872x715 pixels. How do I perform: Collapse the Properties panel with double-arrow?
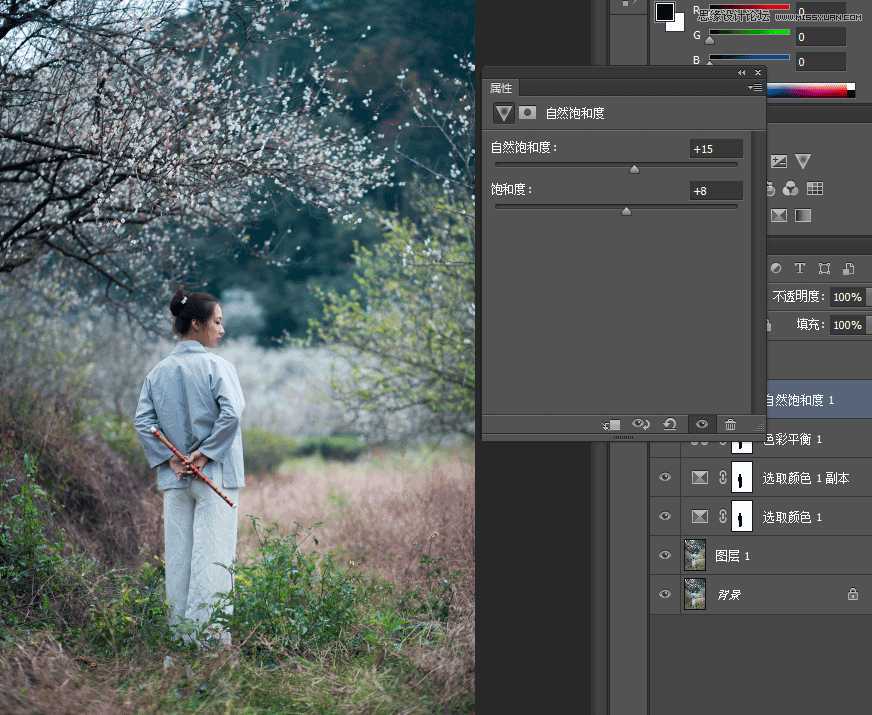[x=741, y=72]
